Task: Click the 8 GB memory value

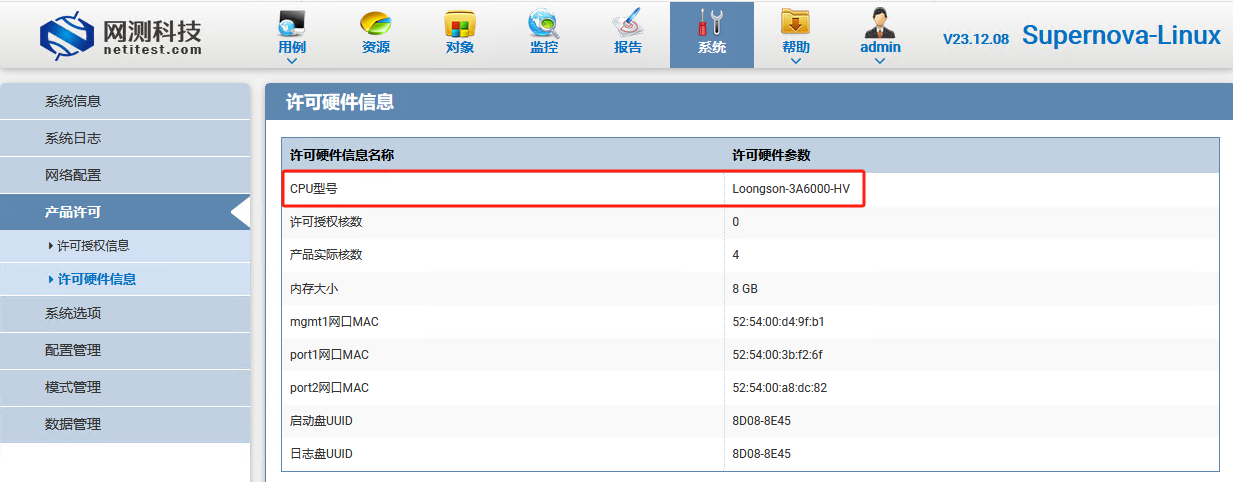Action: point(745,288)
